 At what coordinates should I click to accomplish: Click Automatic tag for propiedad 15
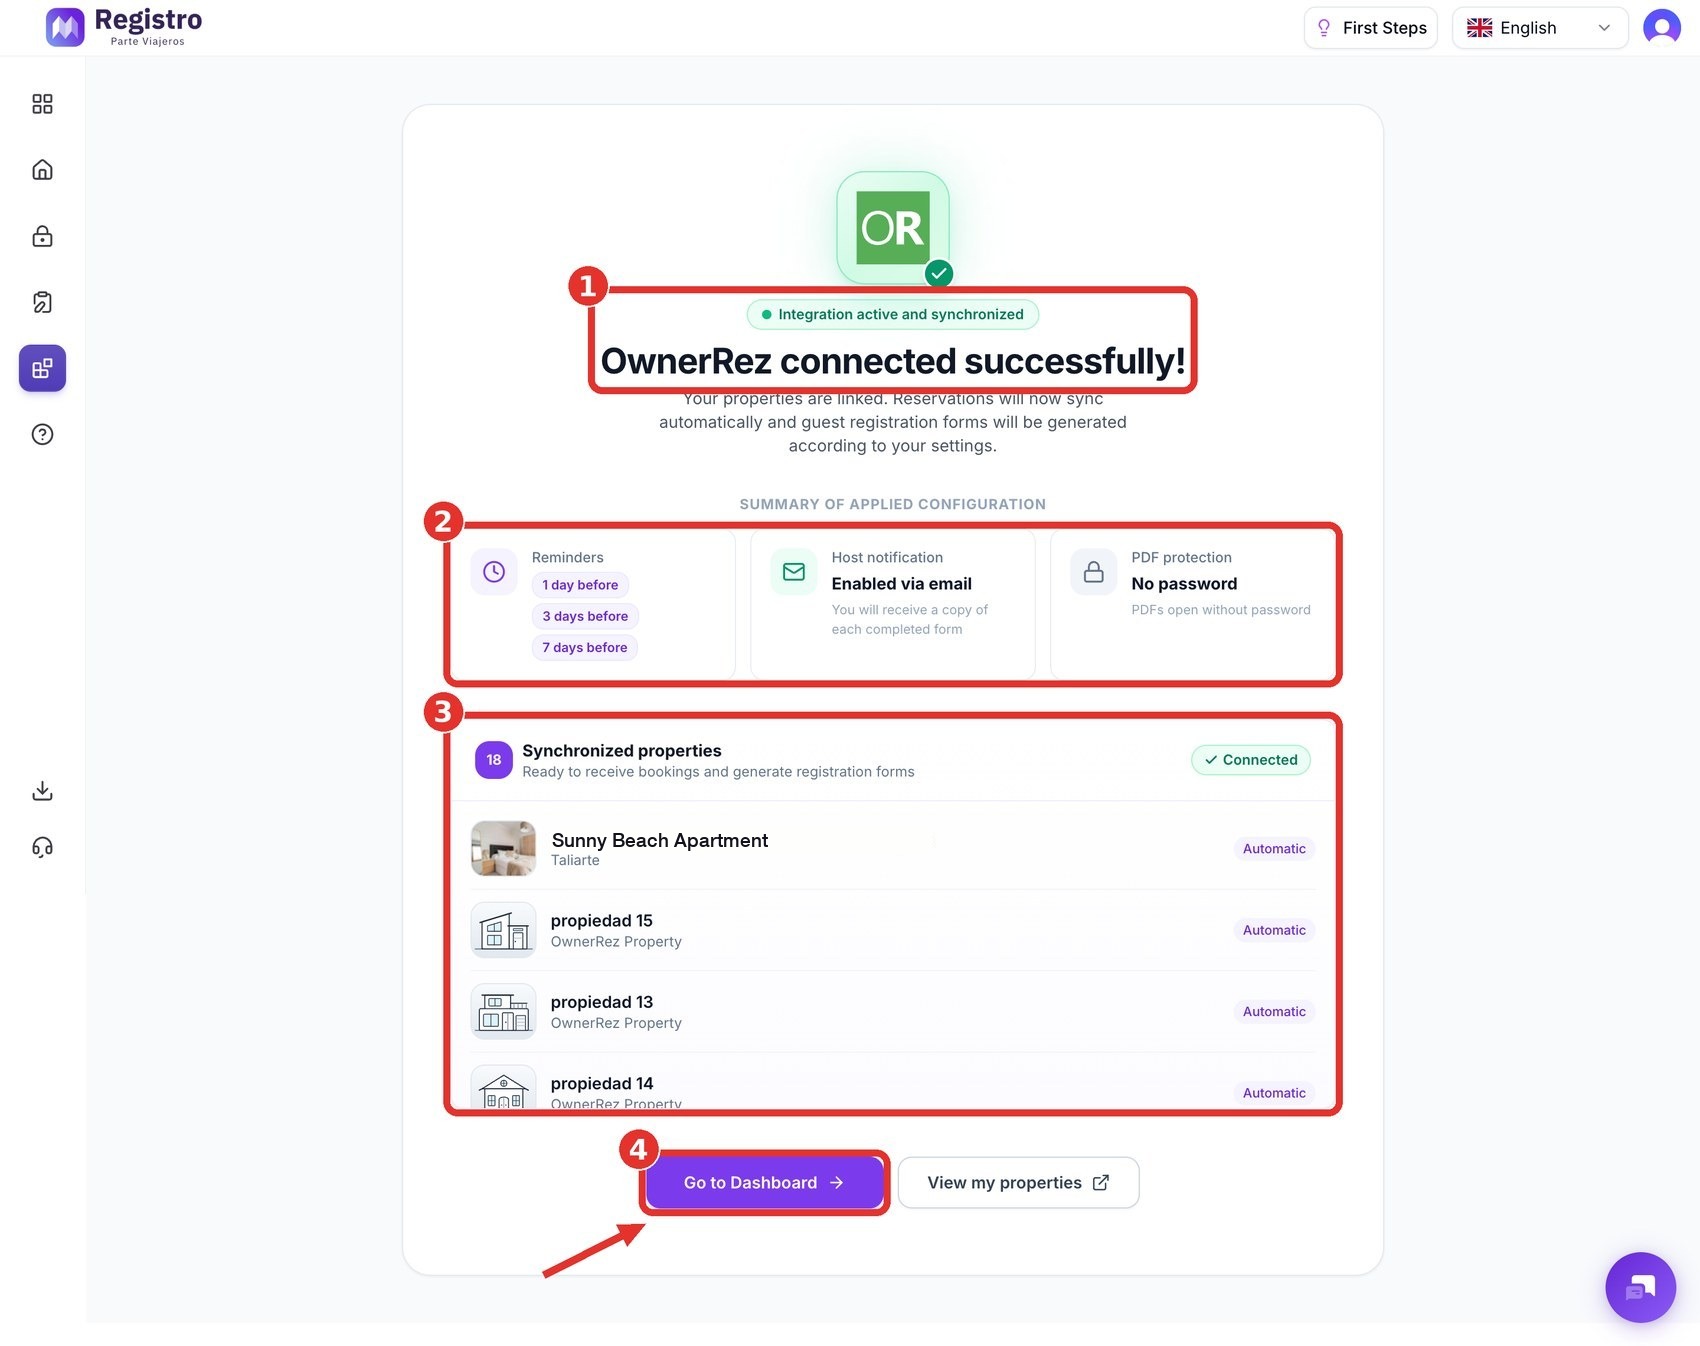(1274, 930)
